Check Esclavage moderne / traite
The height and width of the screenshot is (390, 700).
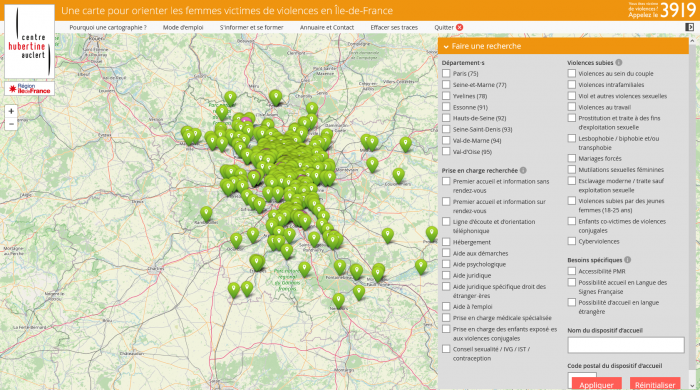pyautogui.click(x=572, y=181)
